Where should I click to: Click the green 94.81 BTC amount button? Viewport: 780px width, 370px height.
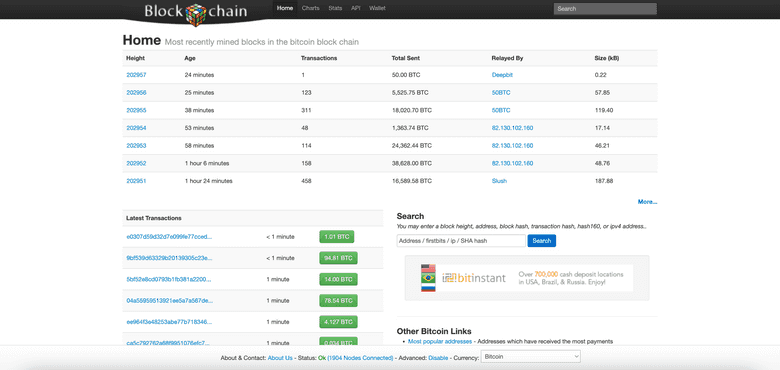(x=338, y=258)
